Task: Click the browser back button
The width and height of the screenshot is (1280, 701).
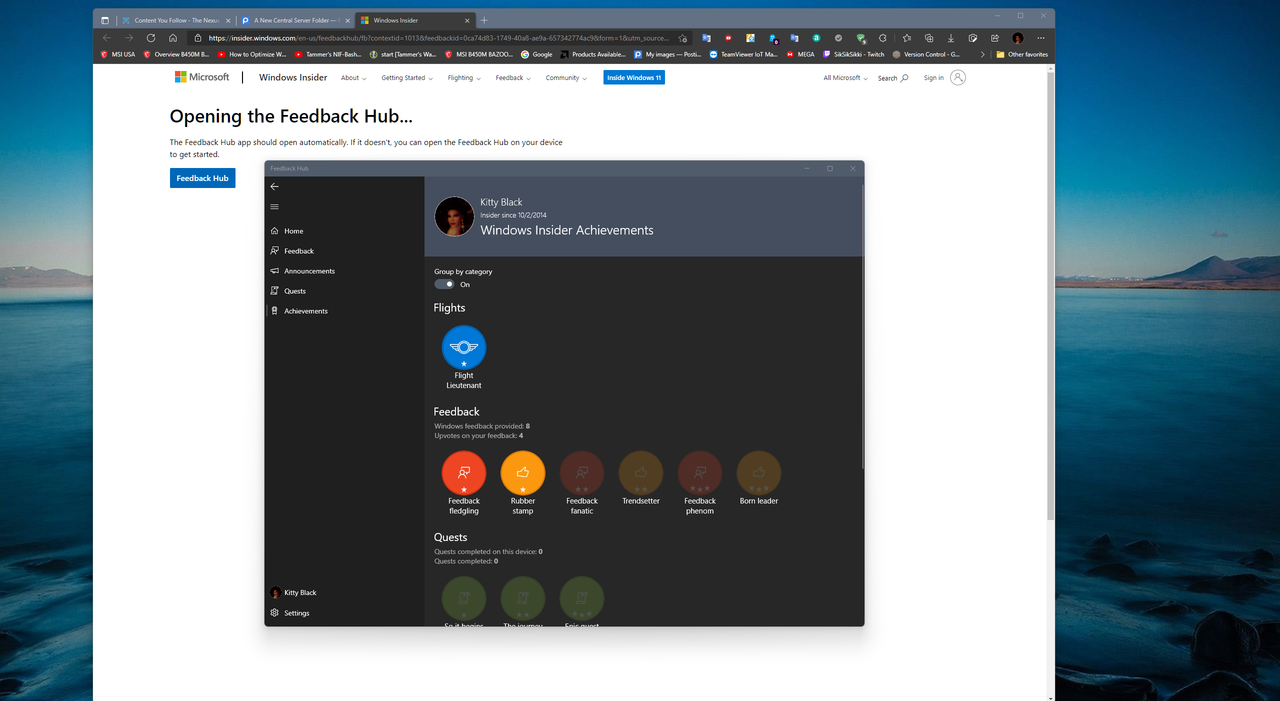Action: pyautogui.click(x=107, y=38)
